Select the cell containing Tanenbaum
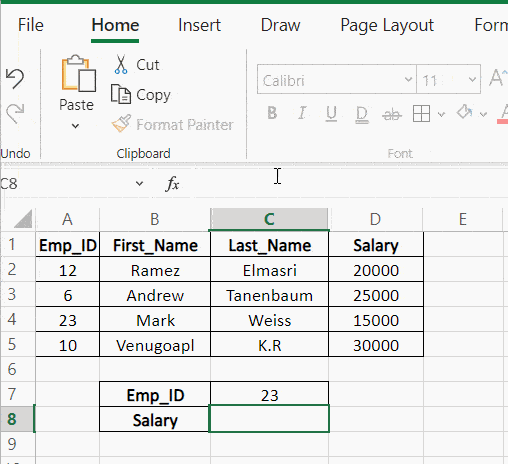Image resolution: width=508 pixels, height=464 pixels. tap(269, 295)
